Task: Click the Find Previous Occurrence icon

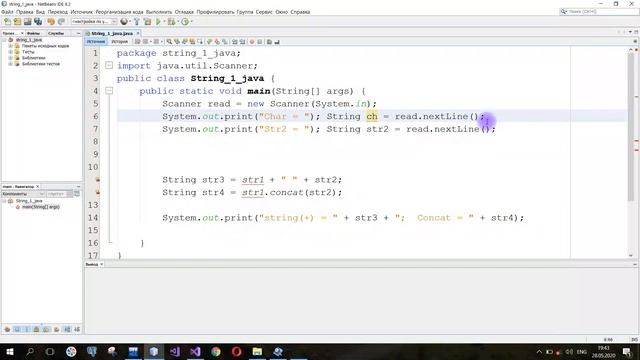Action: (177, 42)
